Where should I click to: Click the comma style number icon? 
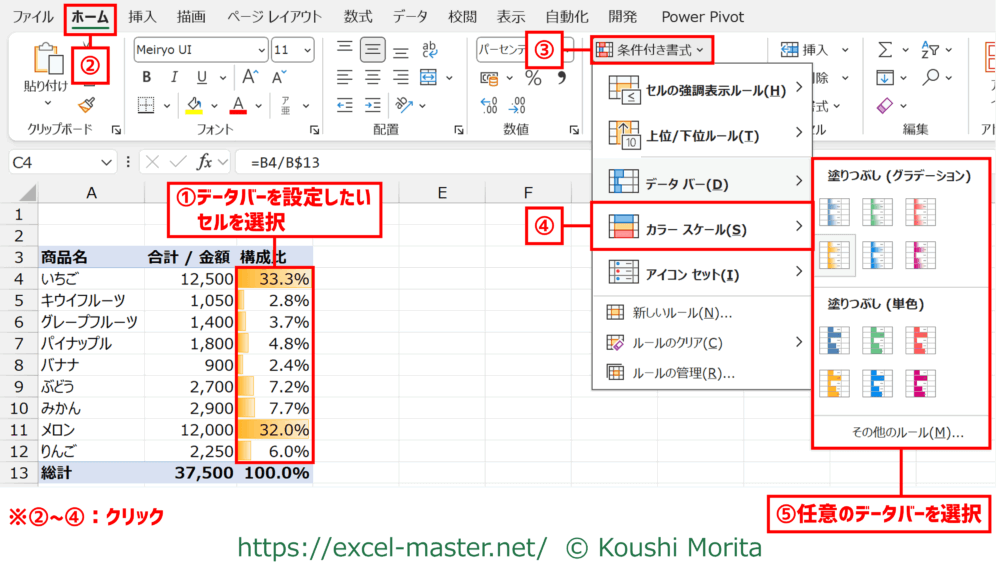tap(561, 77)
